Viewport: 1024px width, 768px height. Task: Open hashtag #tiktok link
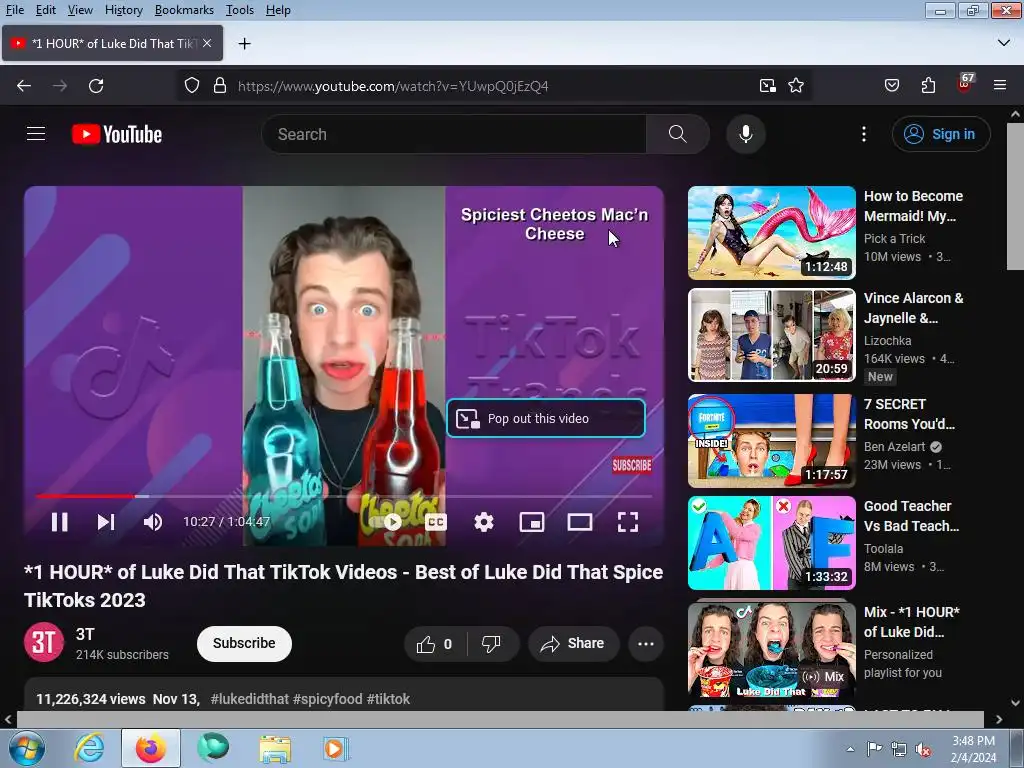(389, 699)
